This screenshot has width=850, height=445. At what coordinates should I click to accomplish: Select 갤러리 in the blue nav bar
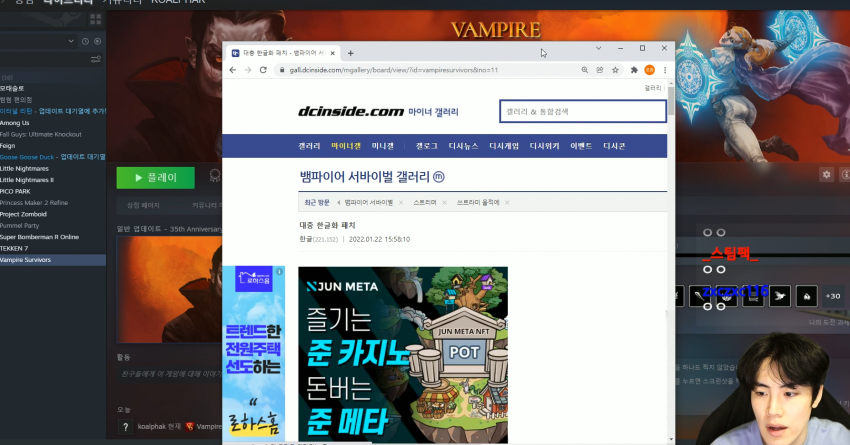tap(309, 146)
